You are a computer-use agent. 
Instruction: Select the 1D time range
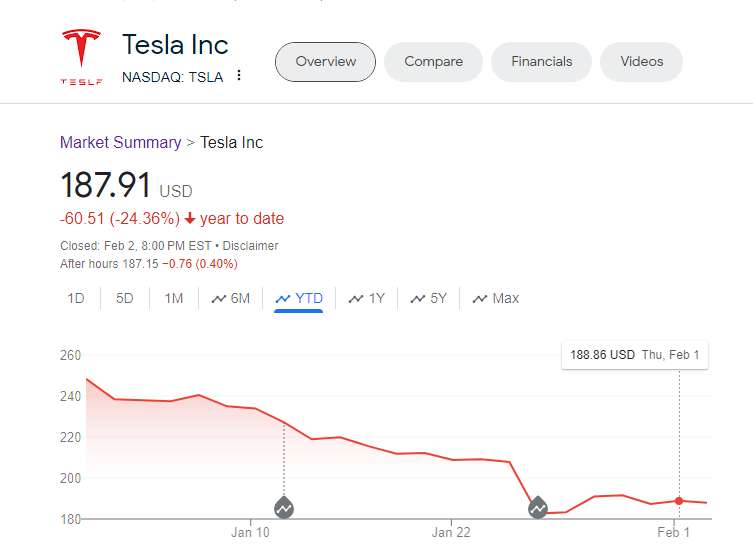point(76,298)
